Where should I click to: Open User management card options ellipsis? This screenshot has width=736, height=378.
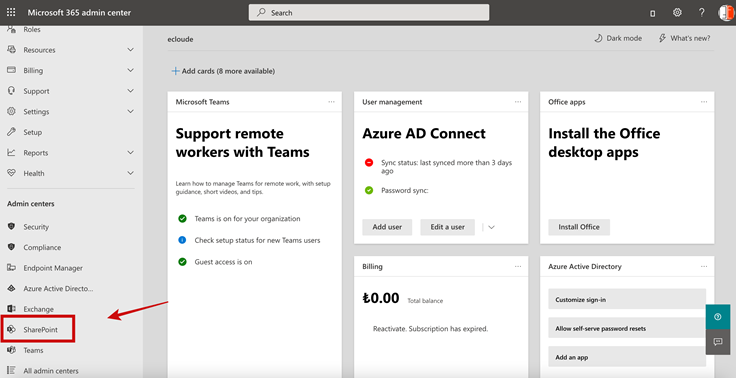(x=518, y=102)
